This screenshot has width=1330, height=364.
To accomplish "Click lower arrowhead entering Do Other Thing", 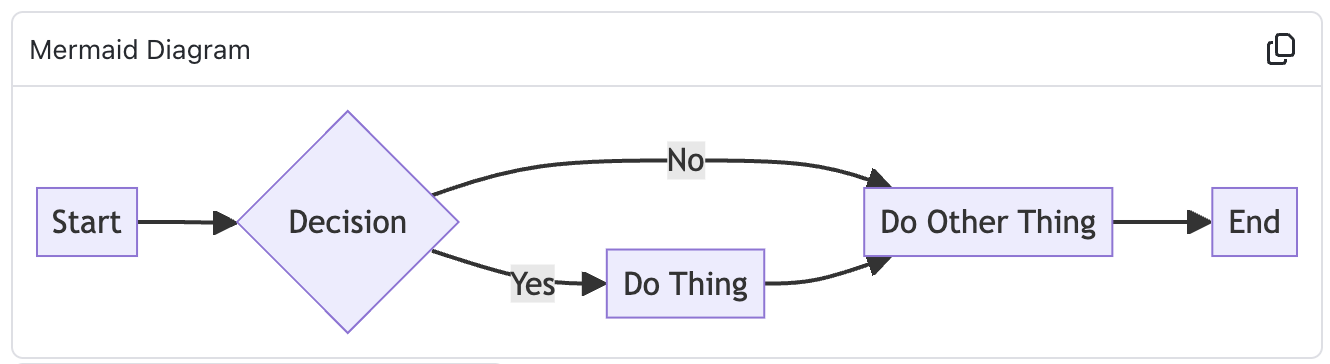I will [880, 265].
